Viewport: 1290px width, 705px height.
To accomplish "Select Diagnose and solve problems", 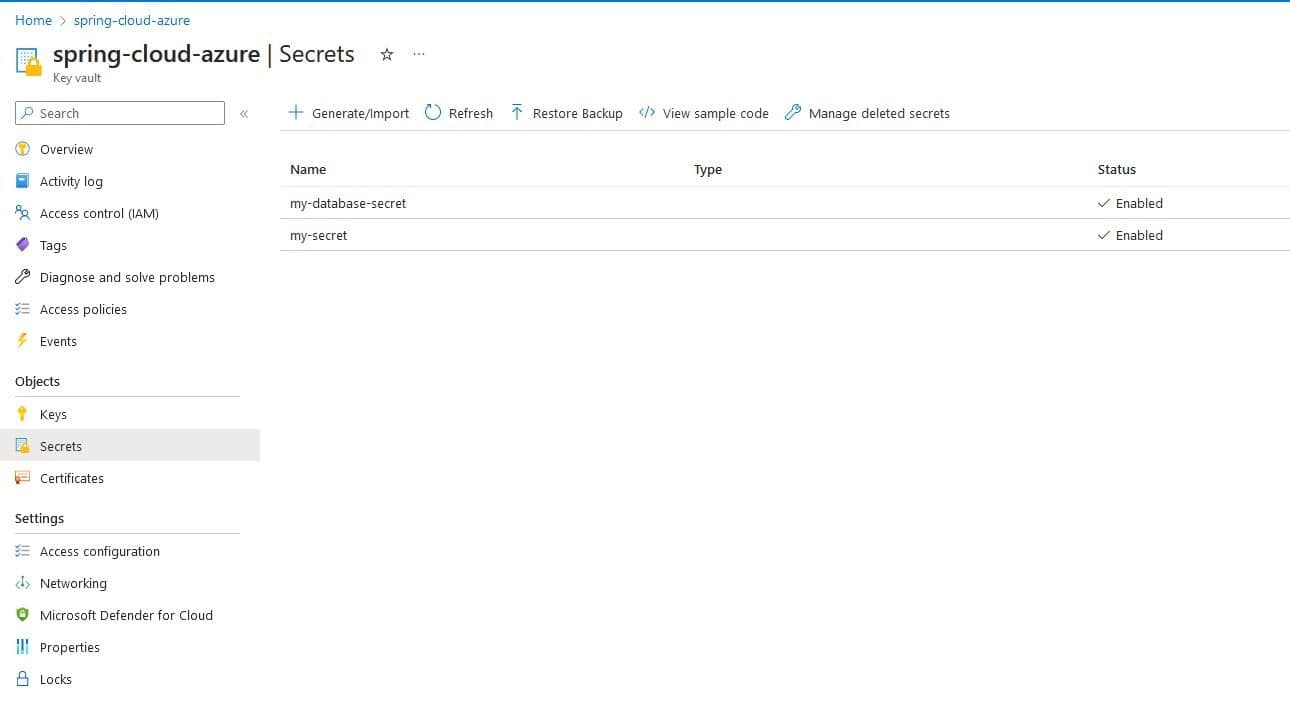I will (x=127, y=277).
